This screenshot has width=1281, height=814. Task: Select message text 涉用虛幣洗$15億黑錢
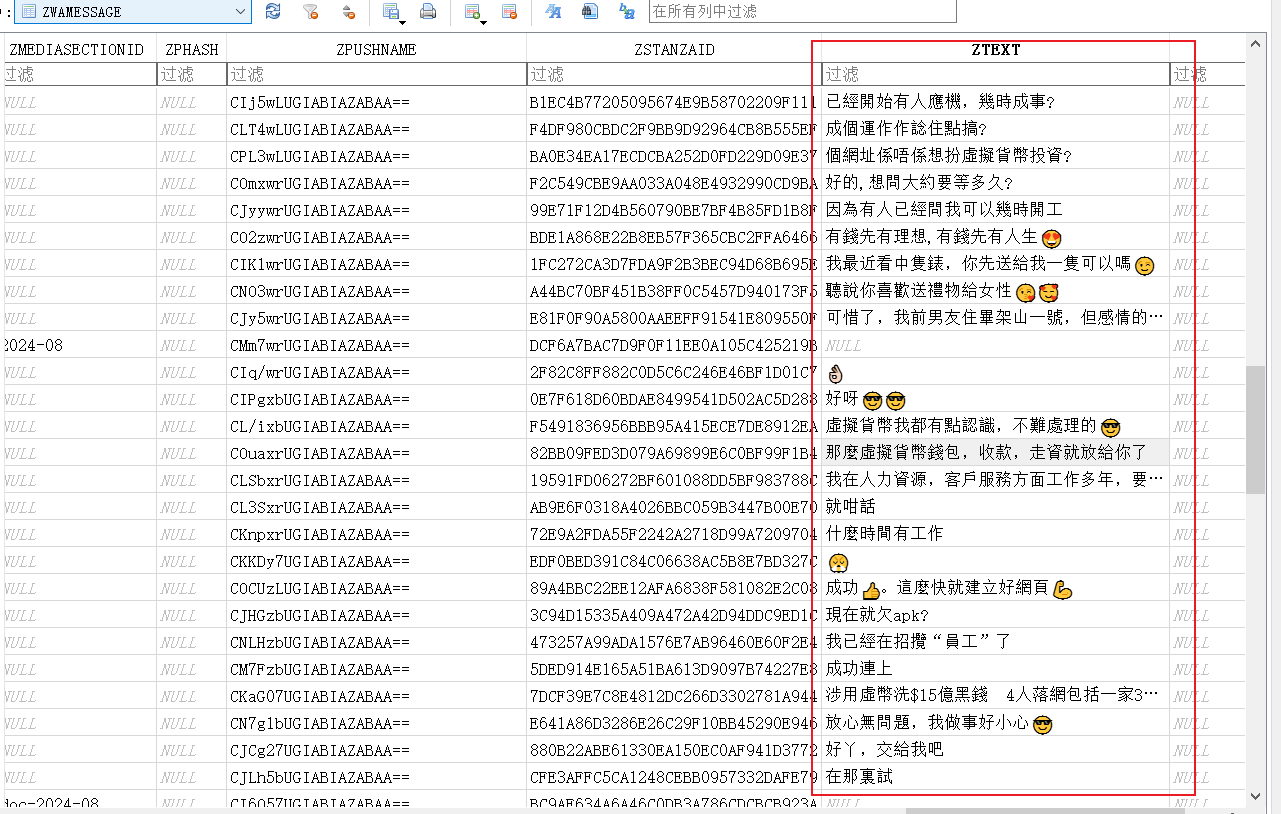tap(907, 696)
